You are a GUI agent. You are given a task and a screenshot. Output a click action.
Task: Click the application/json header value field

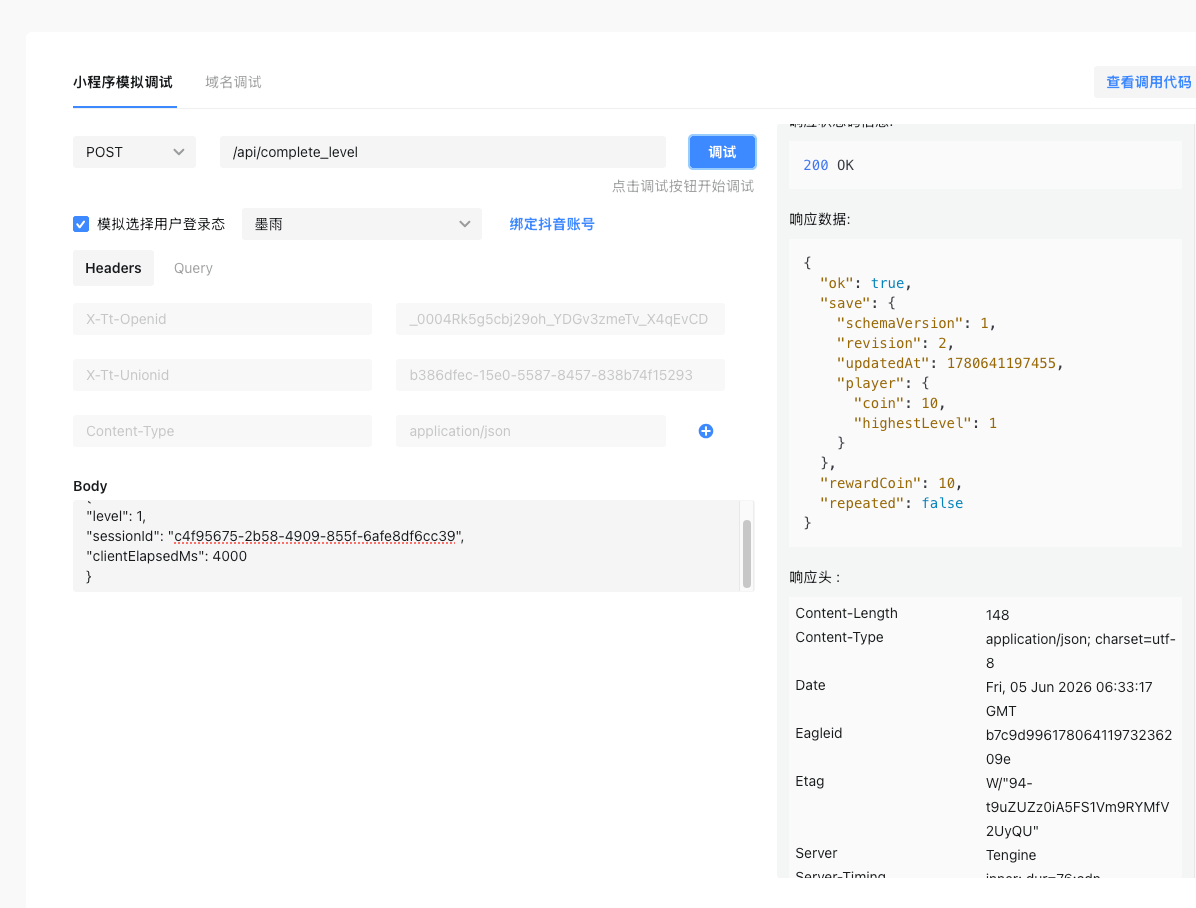point(531,431)
